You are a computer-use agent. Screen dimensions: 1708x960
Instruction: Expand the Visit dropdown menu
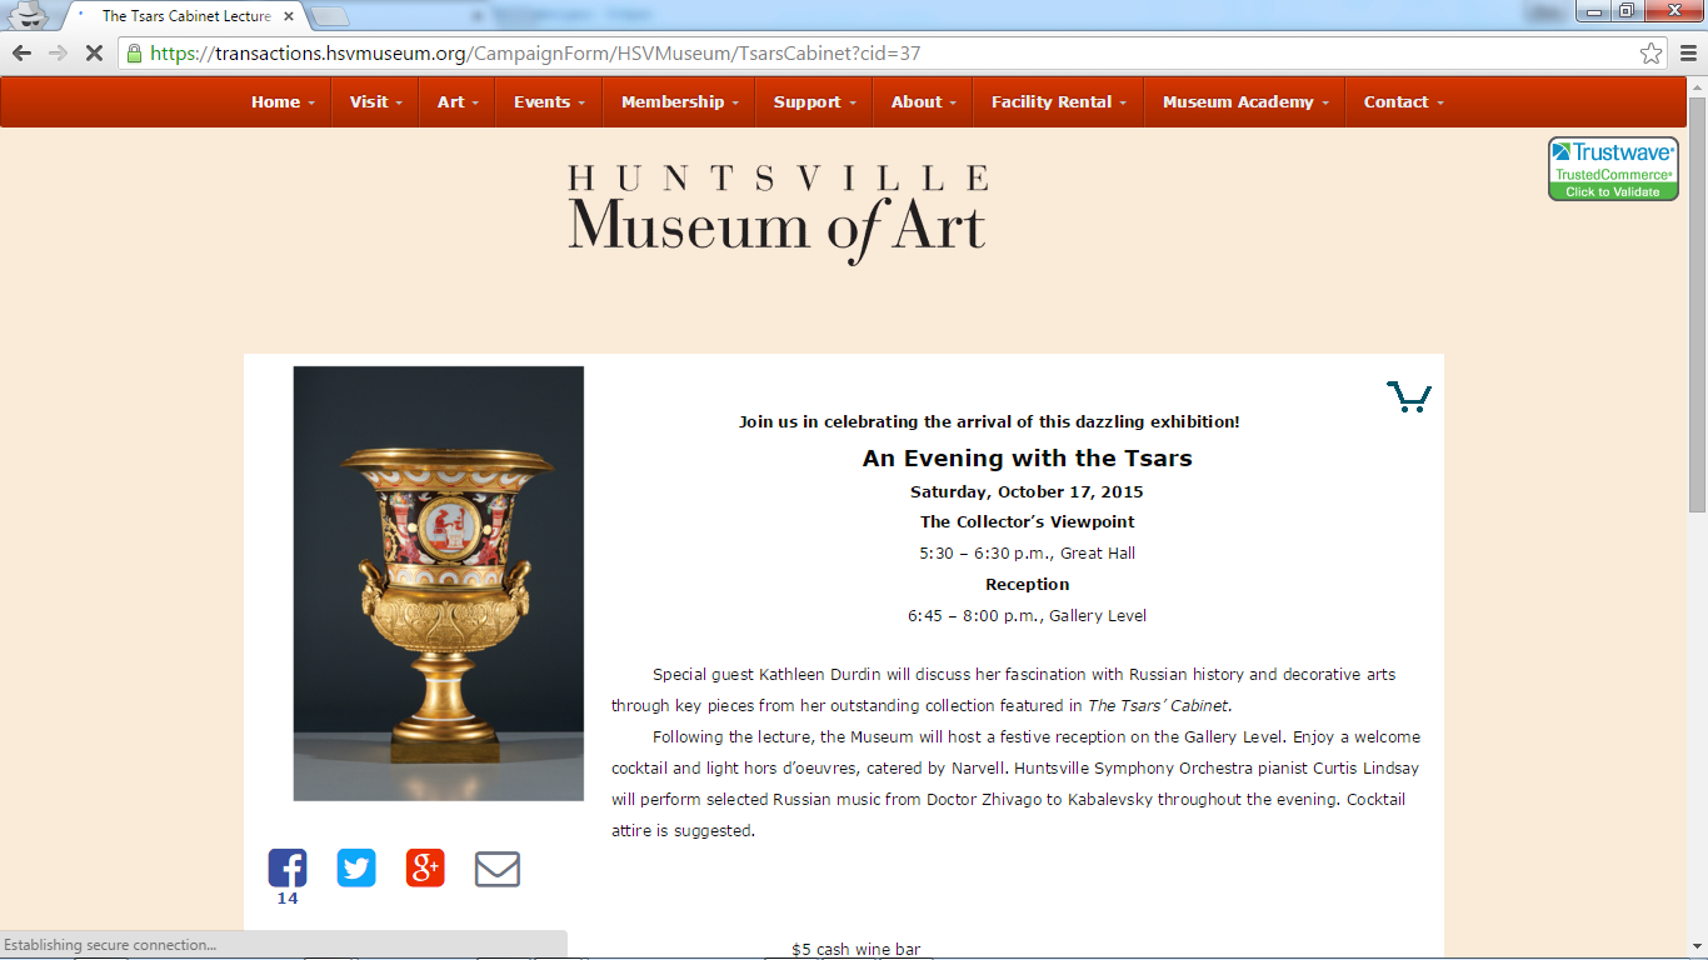(376, 102)
